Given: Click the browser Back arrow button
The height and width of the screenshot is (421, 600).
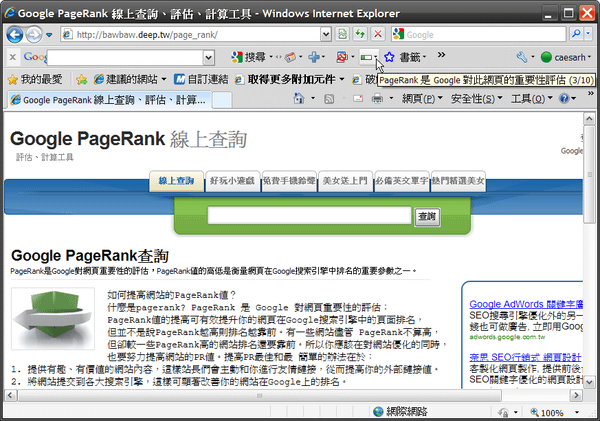Looking at the screenshot, I should (x=15, y=35).
